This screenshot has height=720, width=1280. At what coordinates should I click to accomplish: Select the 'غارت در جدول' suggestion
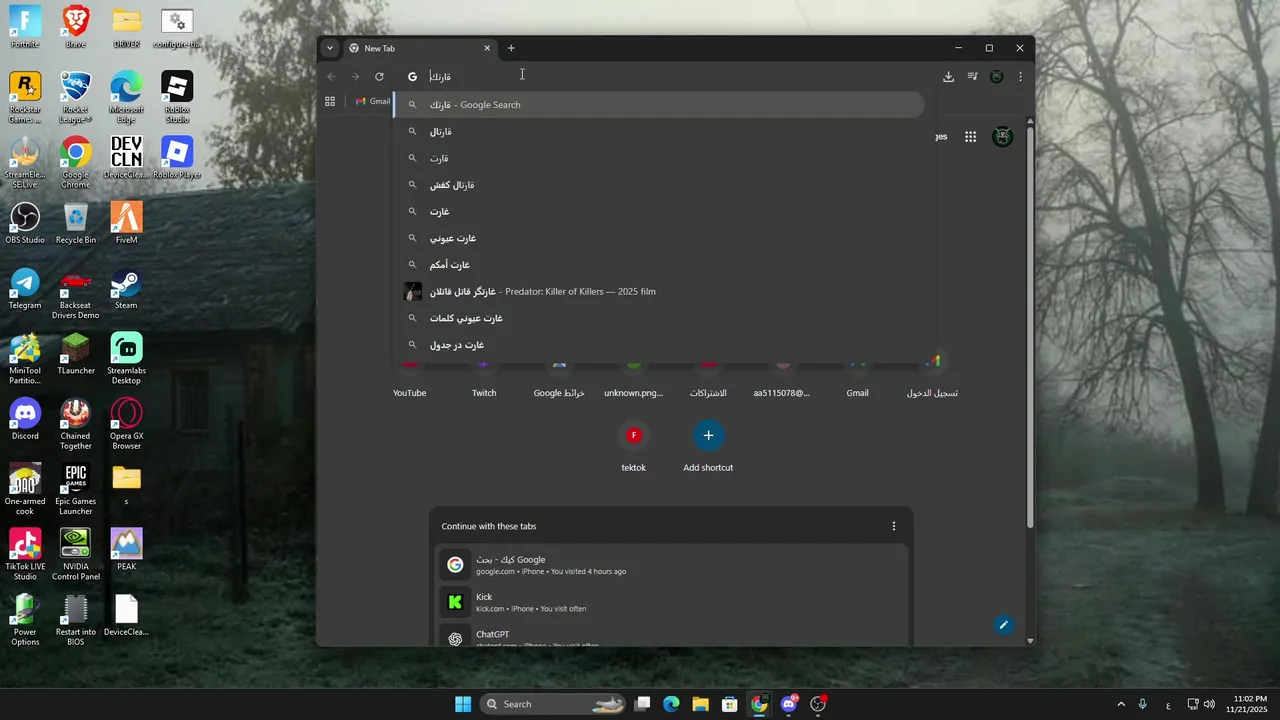pyautogui.click(x=659, y=345)
